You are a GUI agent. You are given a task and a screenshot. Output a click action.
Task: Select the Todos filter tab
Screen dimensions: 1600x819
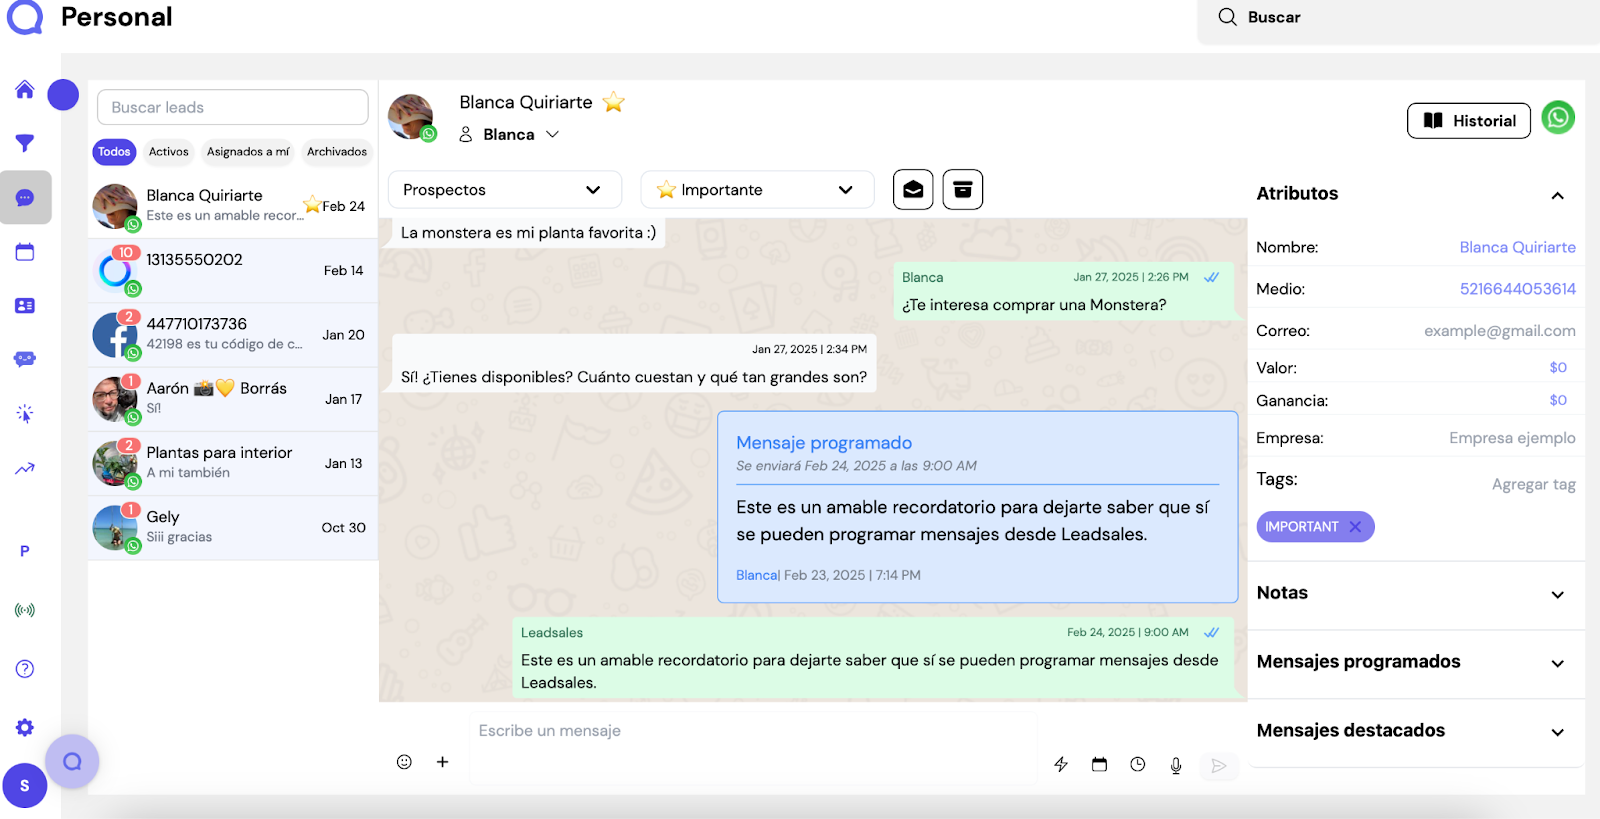[x=114, y=152]
